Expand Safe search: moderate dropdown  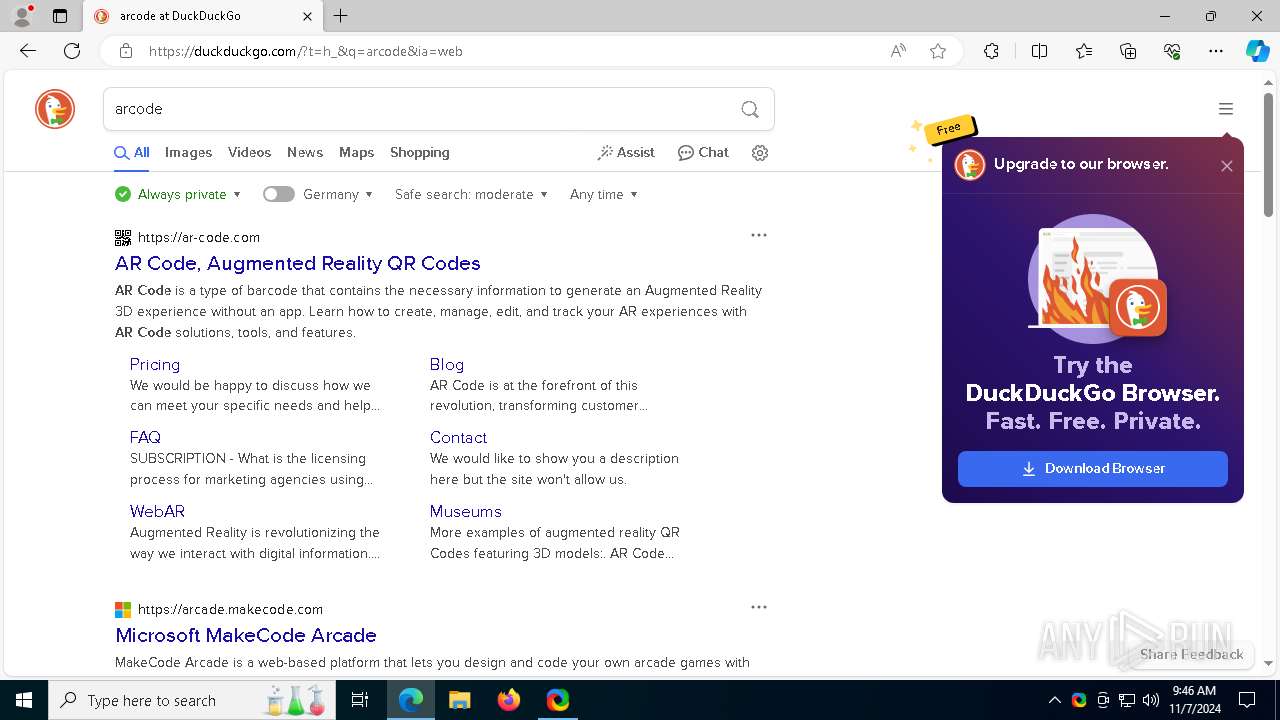[x=471, y=194]
